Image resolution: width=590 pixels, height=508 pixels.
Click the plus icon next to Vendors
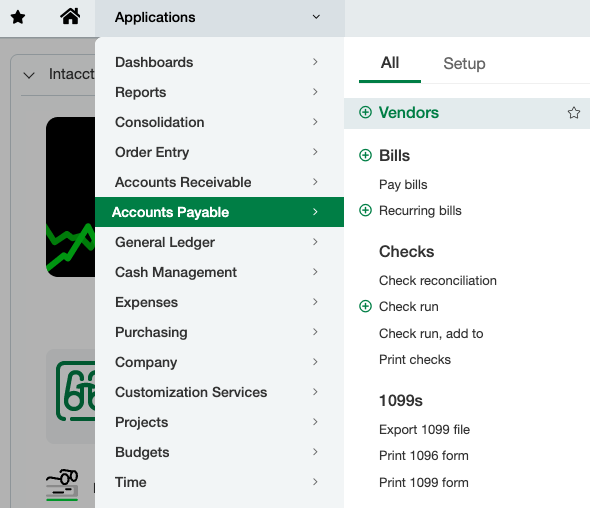point(365,112)
